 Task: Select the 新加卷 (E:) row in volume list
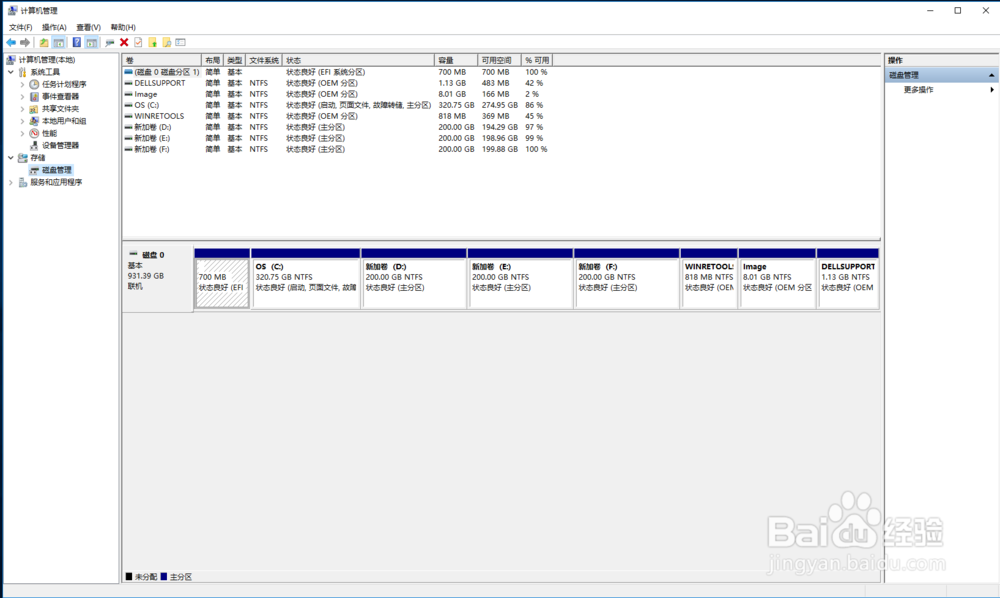tap(336, 138)
